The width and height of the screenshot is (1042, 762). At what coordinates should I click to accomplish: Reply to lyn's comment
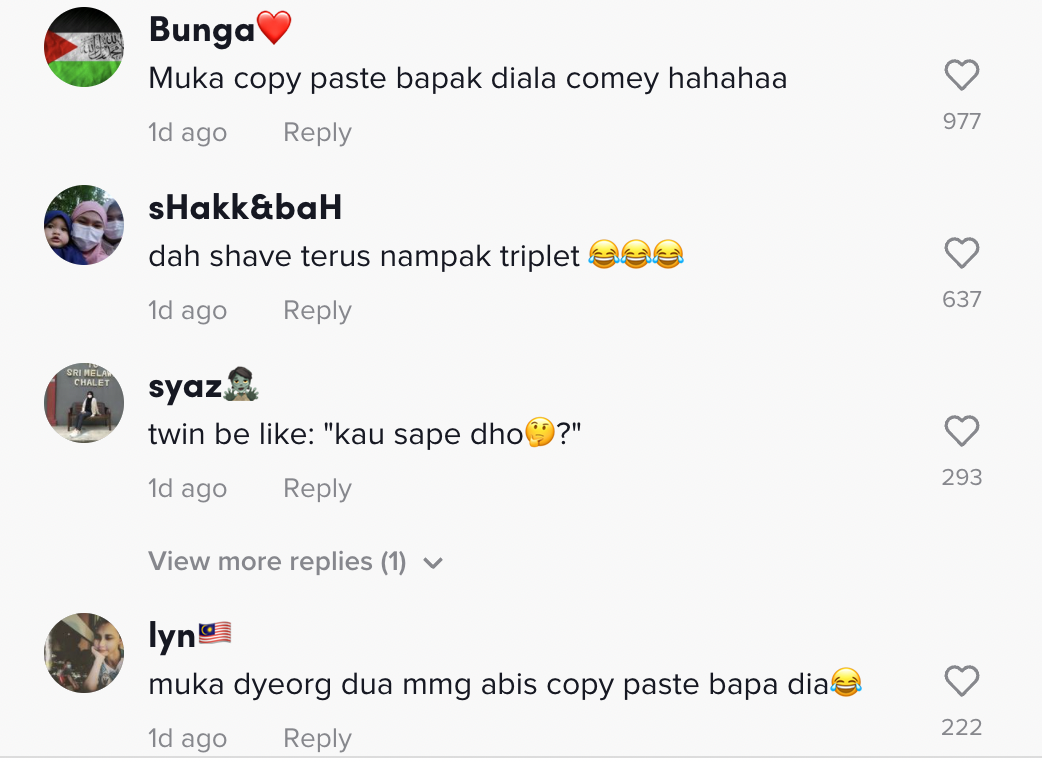317,738
